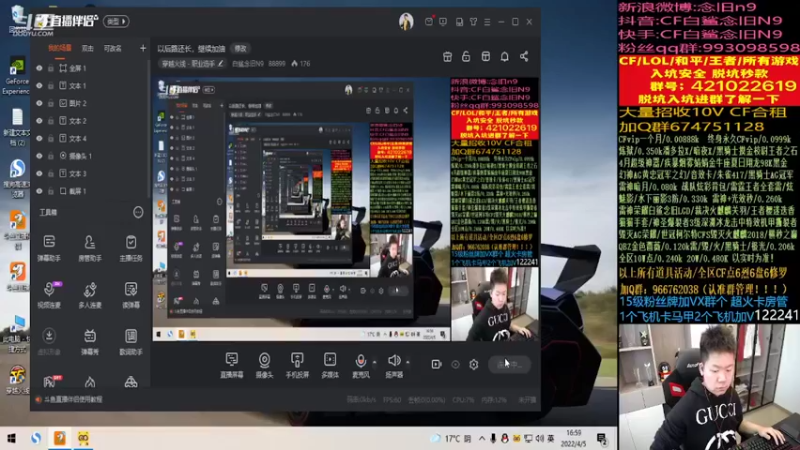This screenshot has height=450, width=800.
Task: Open the user avatar in title bar
Action: coord(406,22)
